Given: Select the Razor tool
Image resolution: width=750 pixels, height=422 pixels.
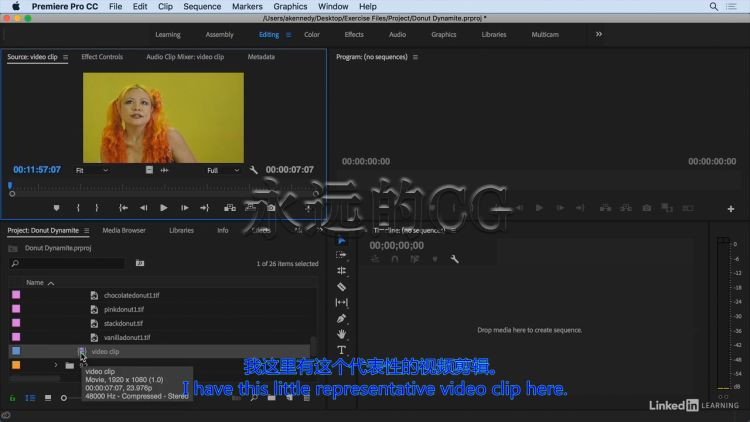Looking at the screenshot, I should [x=342, y=287].
